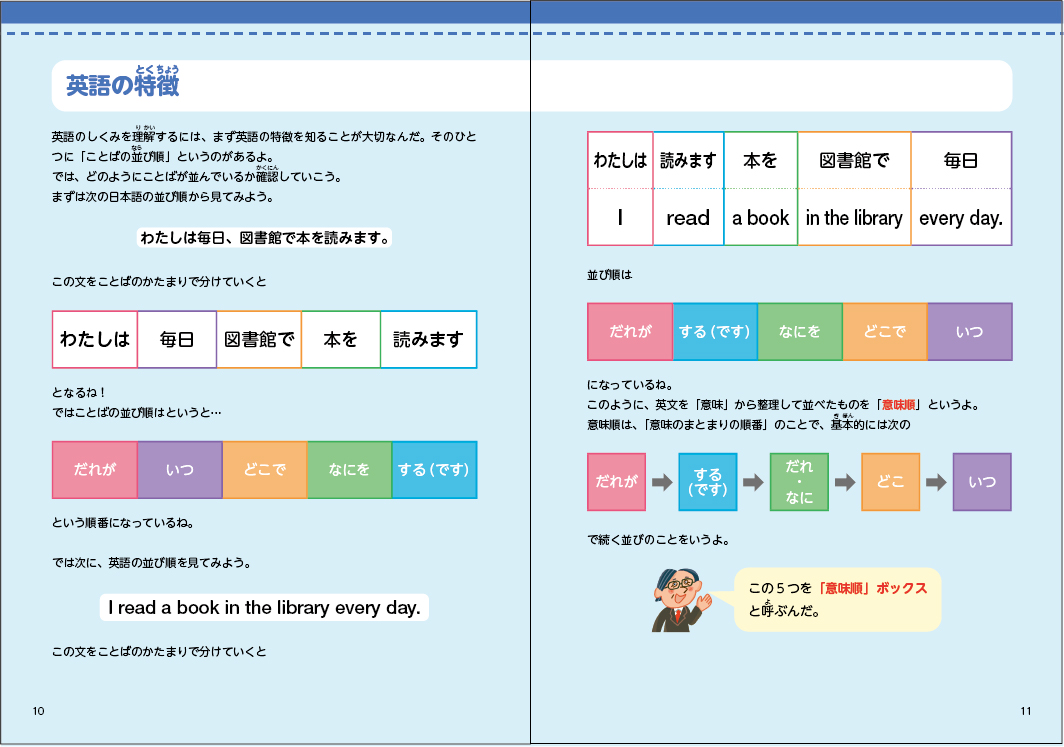The image size is (1064, 747).
Task: Select the purple いつ box on left page
Action: [x=180, y=470]
